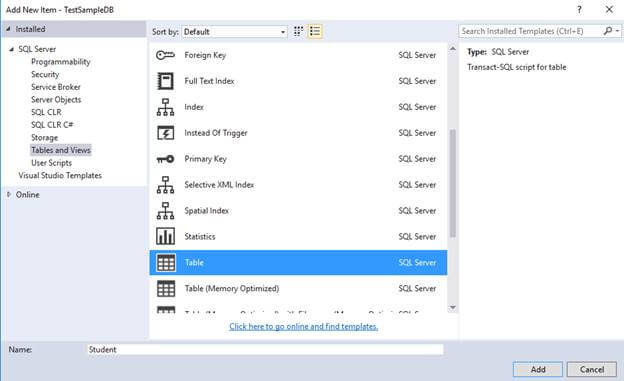Viewport: 624px width, 381px height.
Task: Click the Statistics bar chart icon
Action: pos(165,236)
